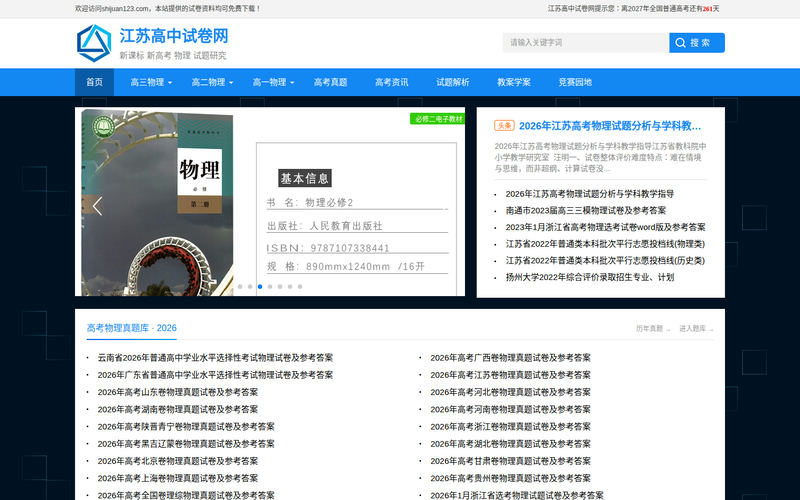
Task: Click the 高考 countdown notice with 261天
Action: point(634,9)
